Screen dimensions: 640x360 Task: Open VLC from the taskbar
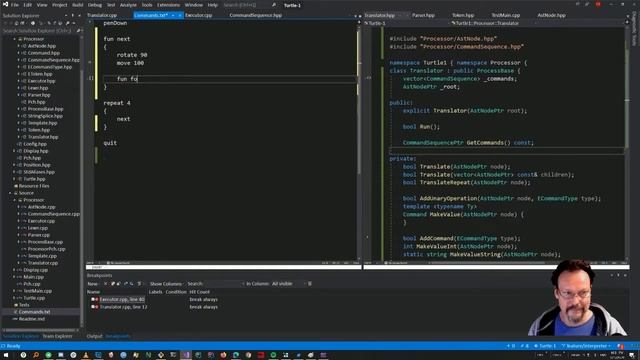tap(86, 355)
